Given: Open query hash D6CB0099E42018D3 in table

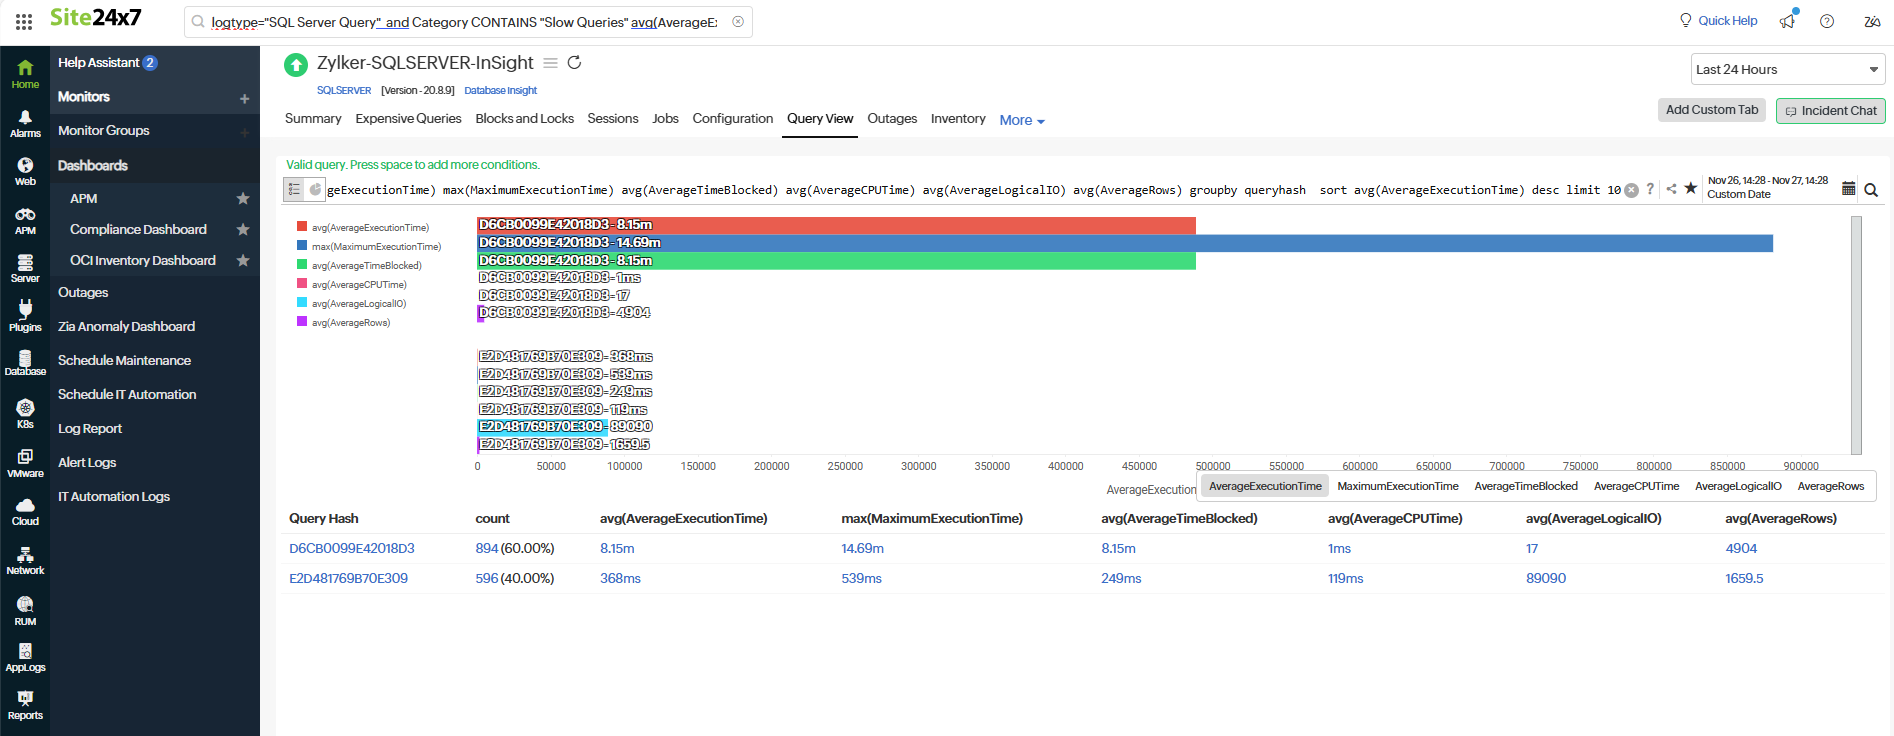Looking at the screenshot, I should tap(352, 548).
